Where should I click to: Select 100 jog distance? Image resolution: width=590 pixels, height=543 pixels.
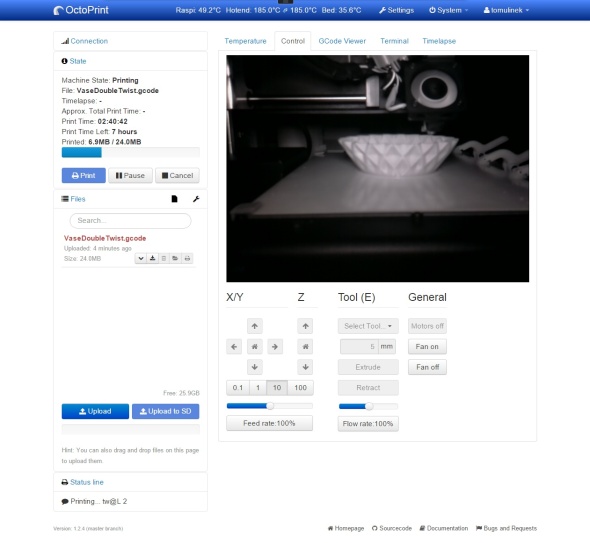(x=300, y=388)
